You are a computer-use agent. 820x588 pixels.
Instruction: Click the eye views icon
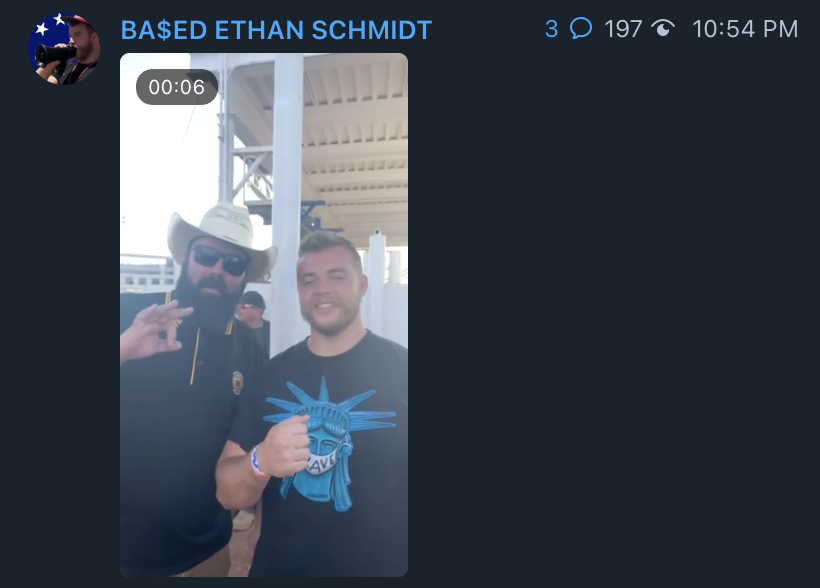pos(663,28)
